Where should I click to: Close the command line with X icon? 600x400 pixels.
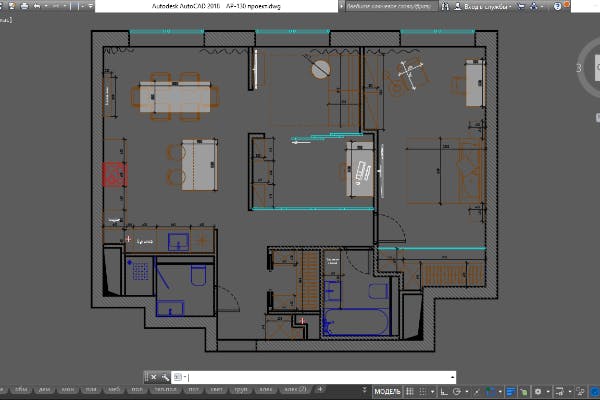(x=152, y=377)
